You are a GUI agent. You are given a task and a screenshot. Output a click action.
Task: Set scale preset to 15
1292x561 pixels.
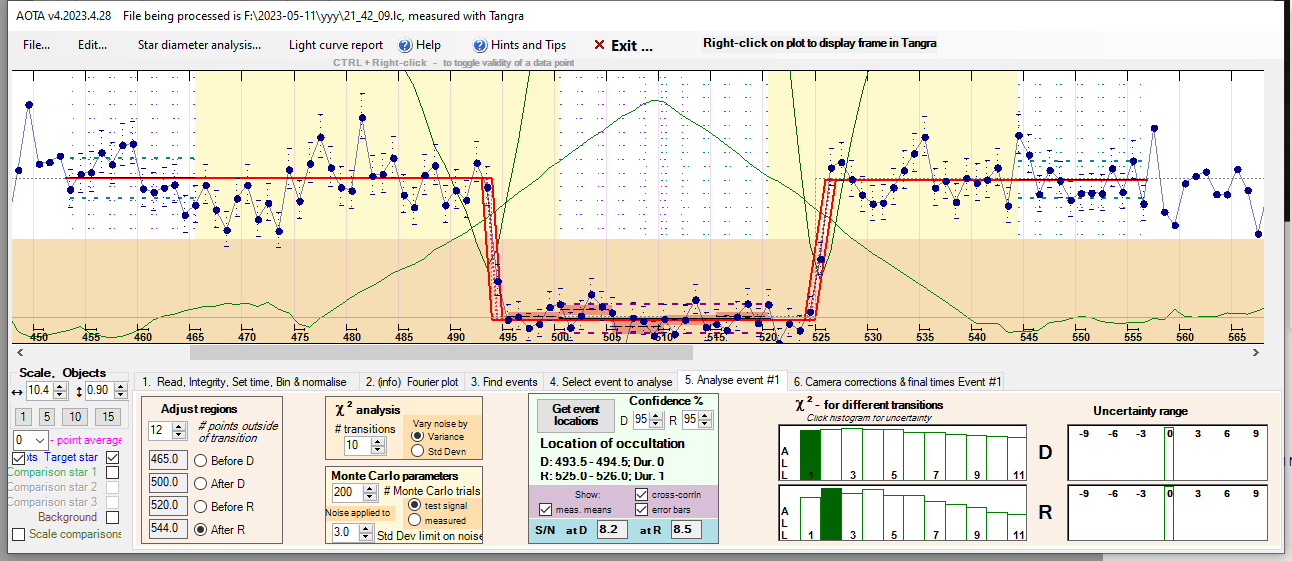click(109, 416)
